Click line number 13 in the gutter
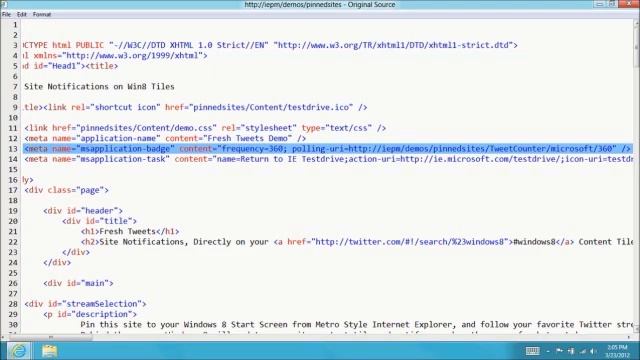The image size is (640, 360). point(13,149)
